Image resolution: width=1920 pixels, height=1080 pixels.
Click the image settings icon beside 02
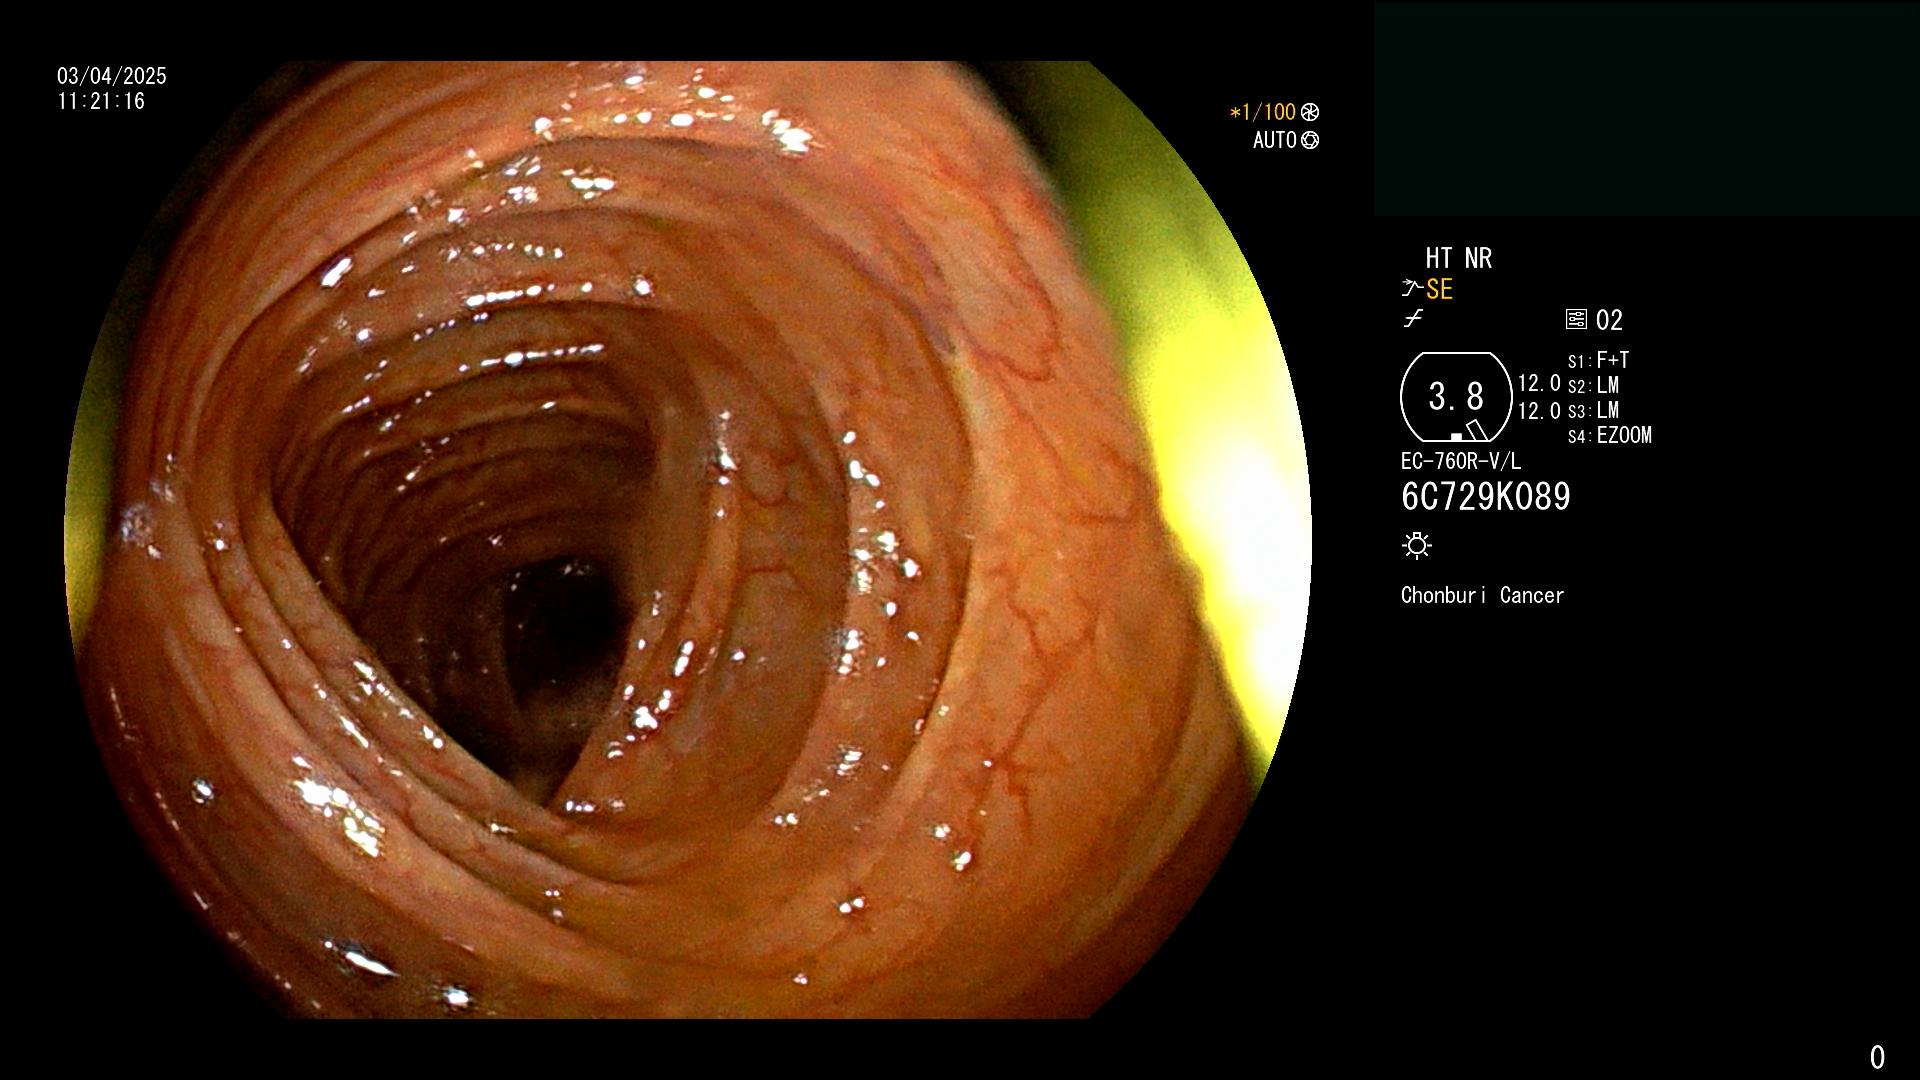click(1576, 319)
